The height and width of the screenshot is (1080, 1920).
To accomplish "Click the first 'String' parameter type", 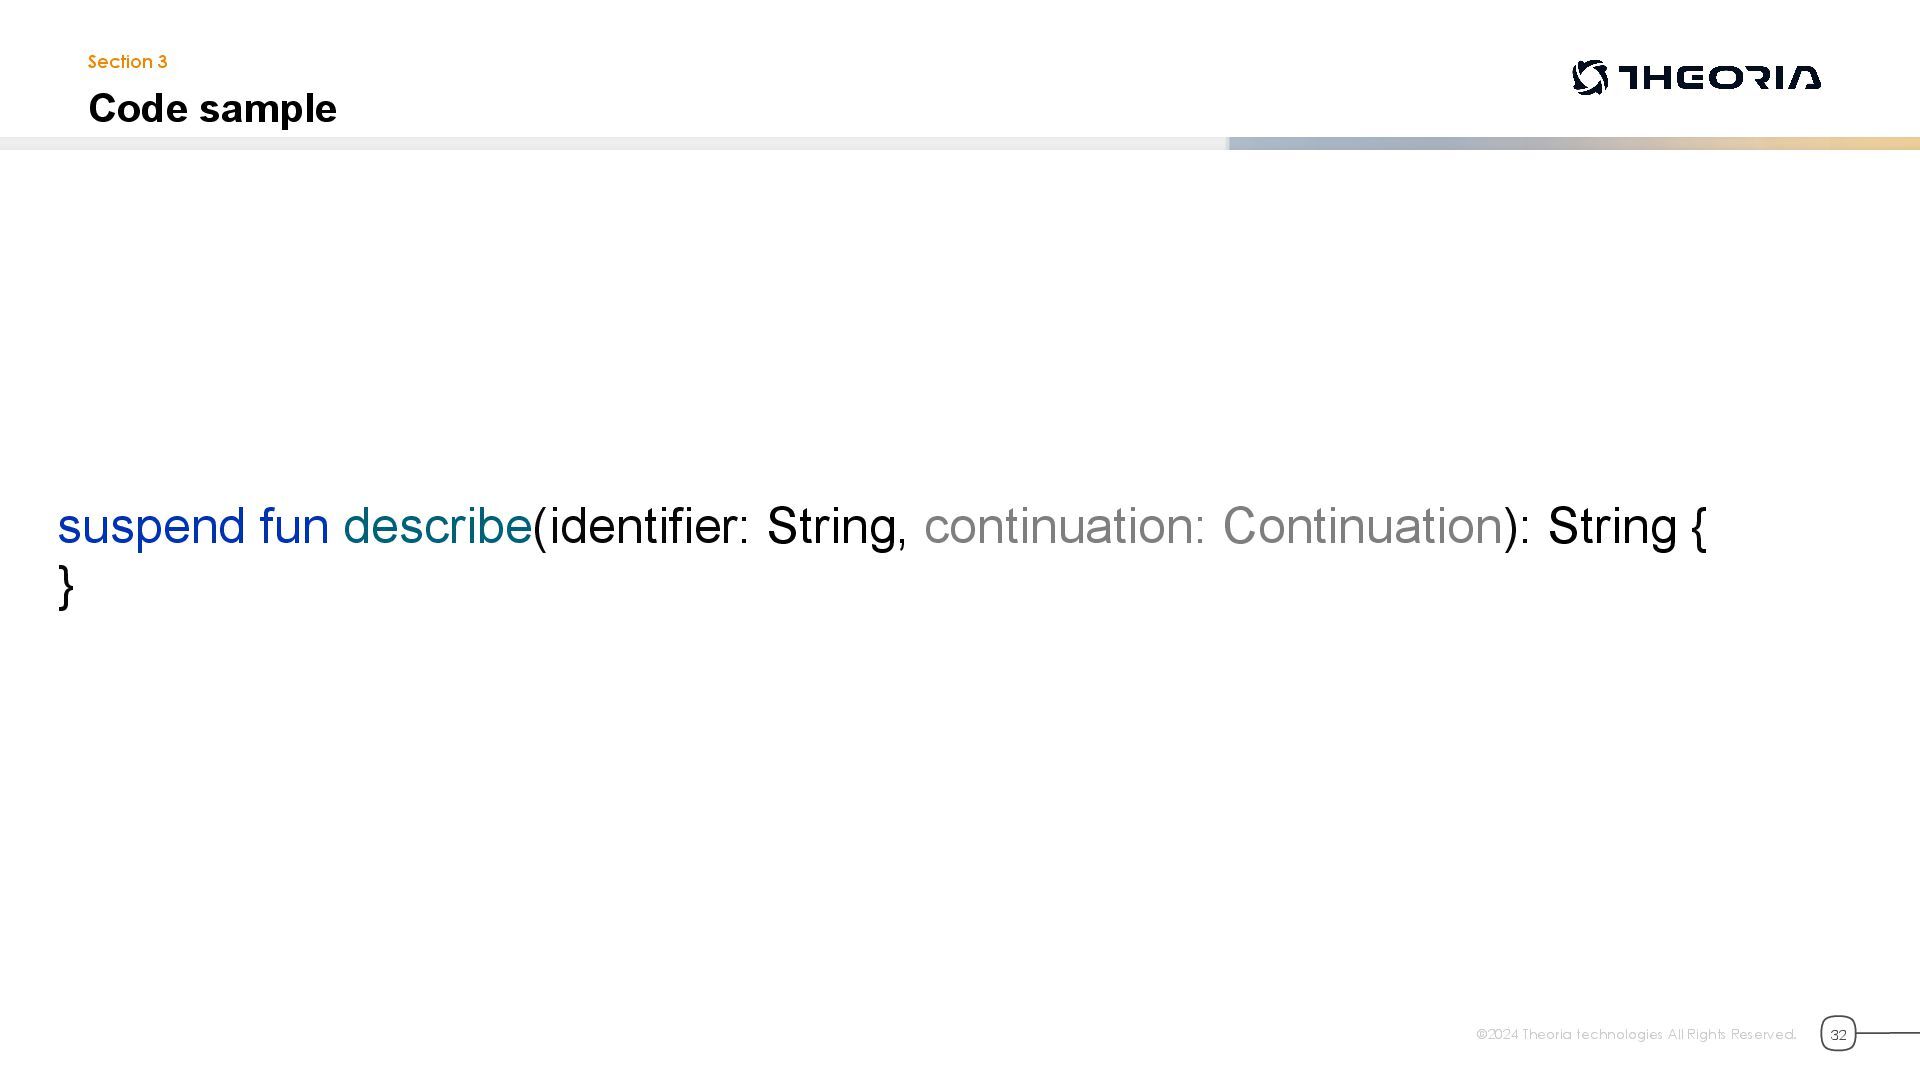I will coord(830,526).
